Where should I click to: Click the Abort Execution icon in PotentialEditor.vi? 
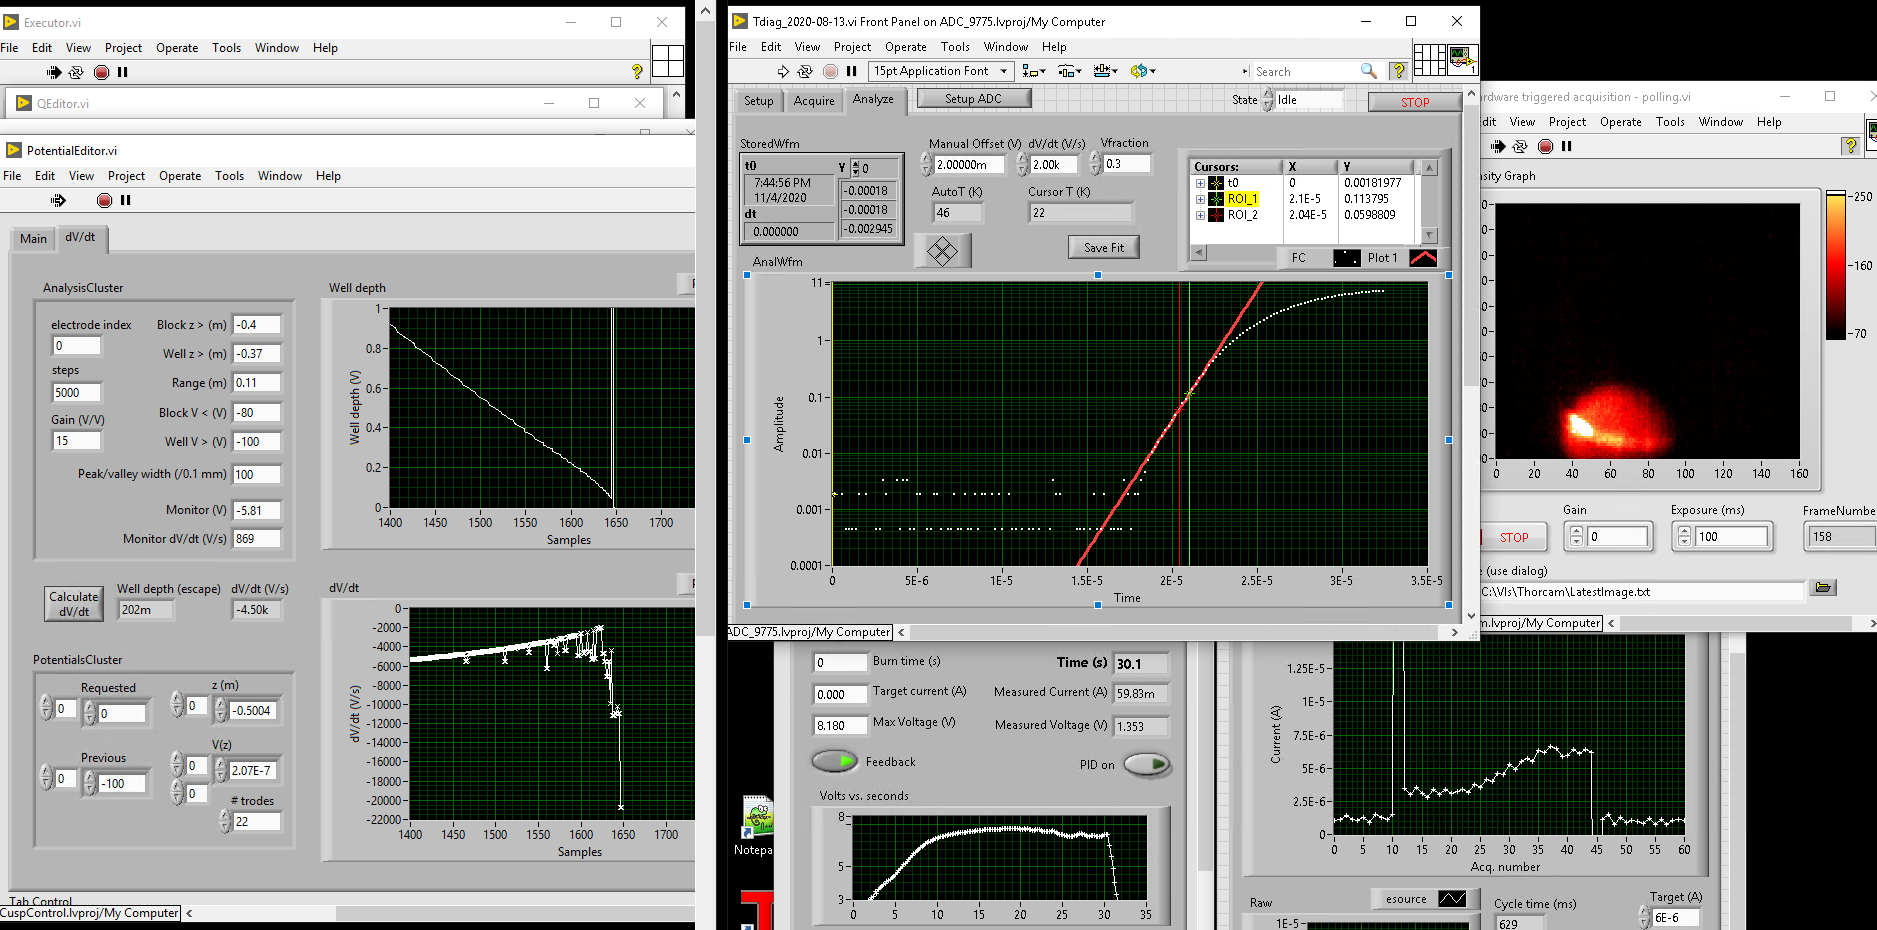[x=104, y=200]
